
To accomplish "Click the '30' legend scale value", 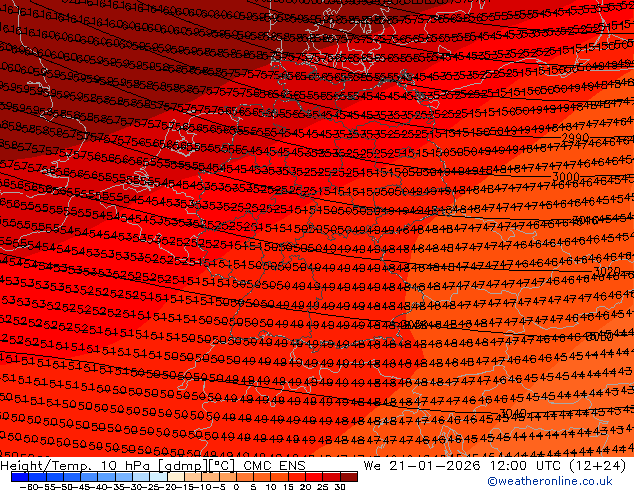I will [340, 487].
